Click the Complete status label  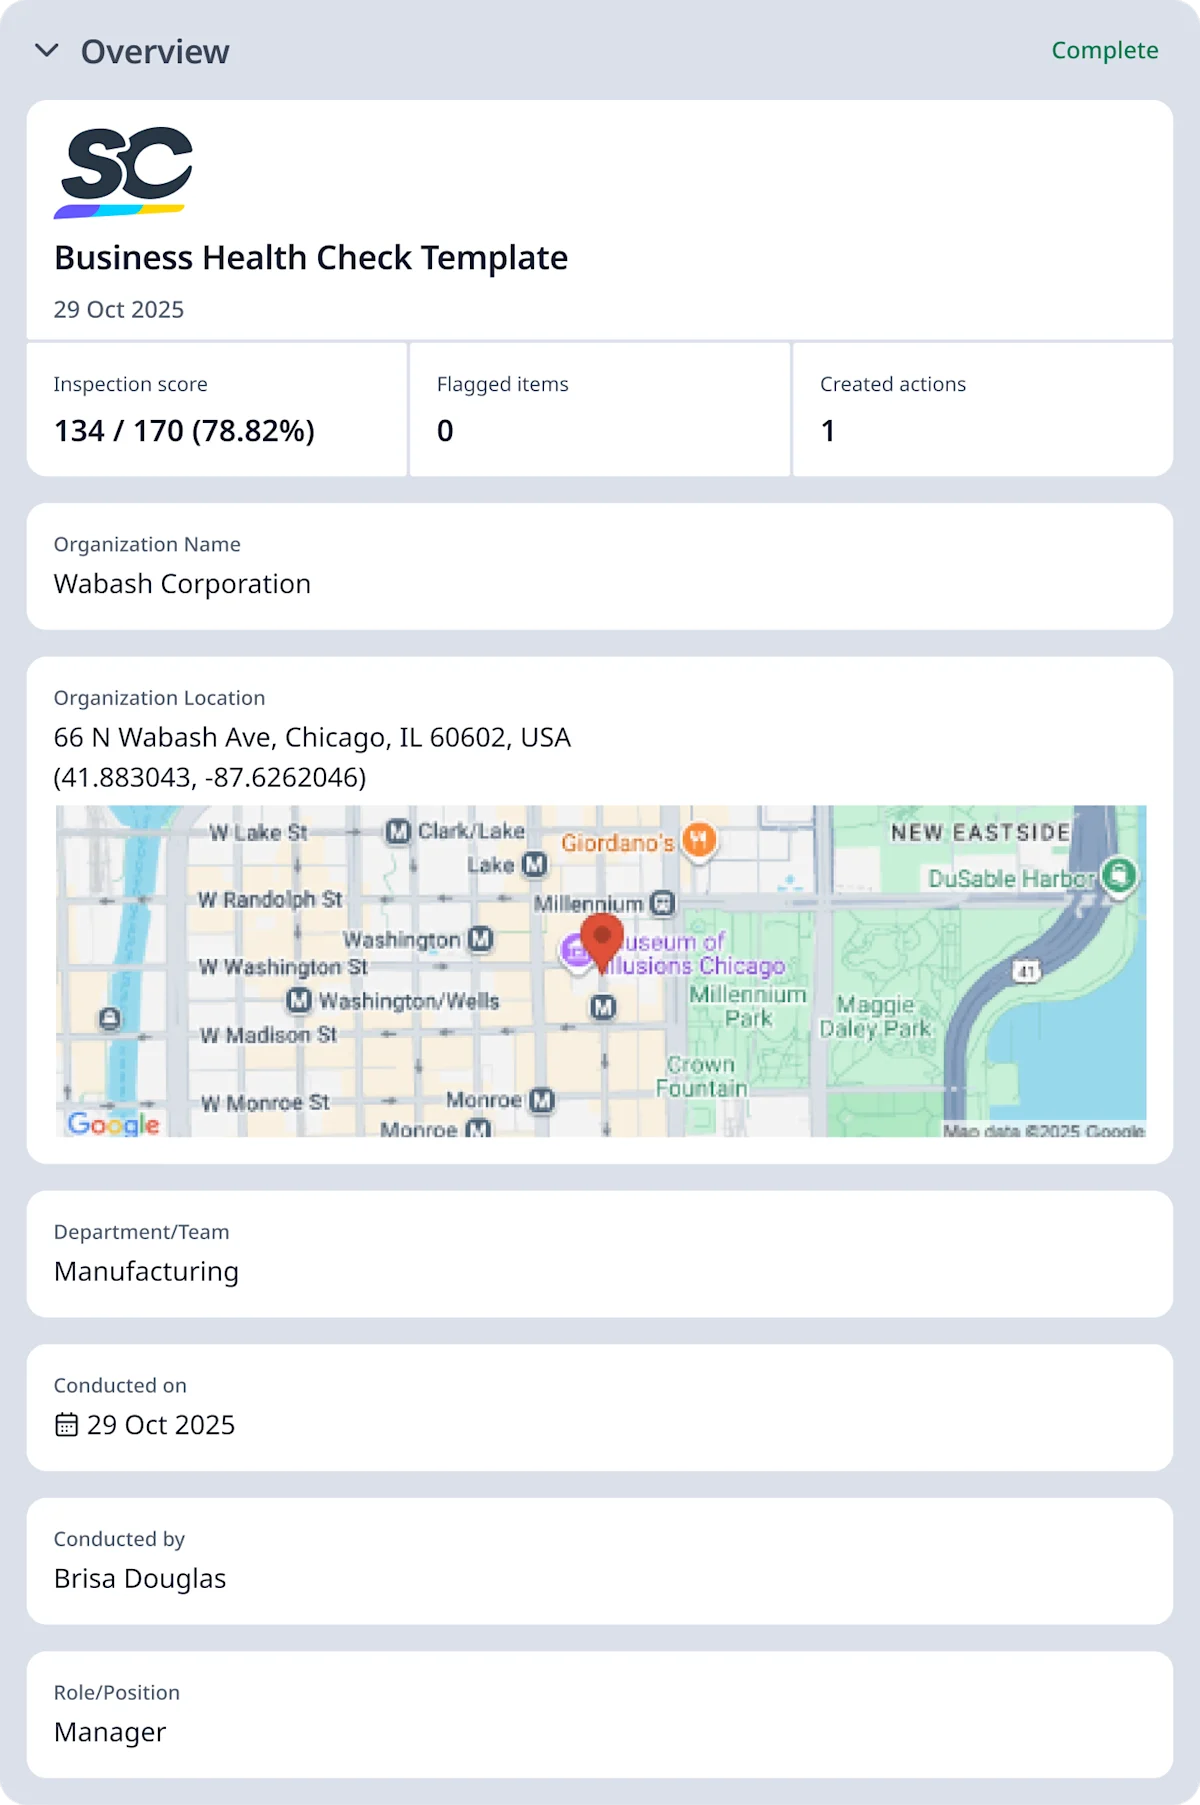point(1104,50)
